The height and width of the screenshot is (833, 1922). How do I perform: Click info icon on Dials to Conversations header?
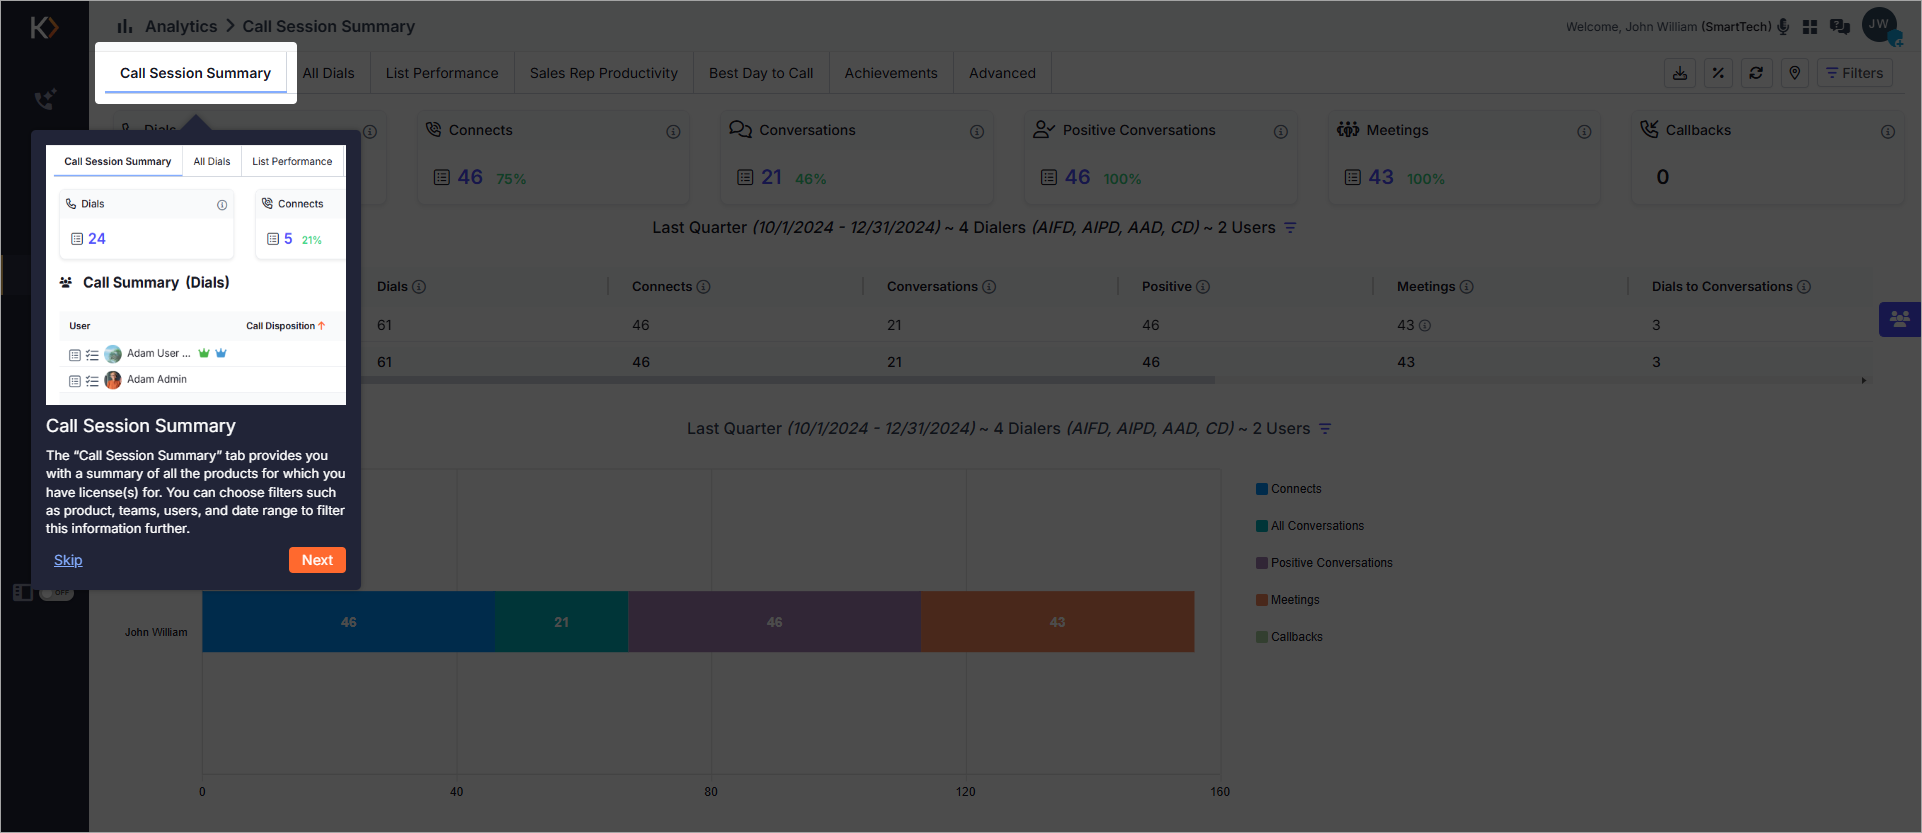pyautogui.click(x=1804, y=287)
